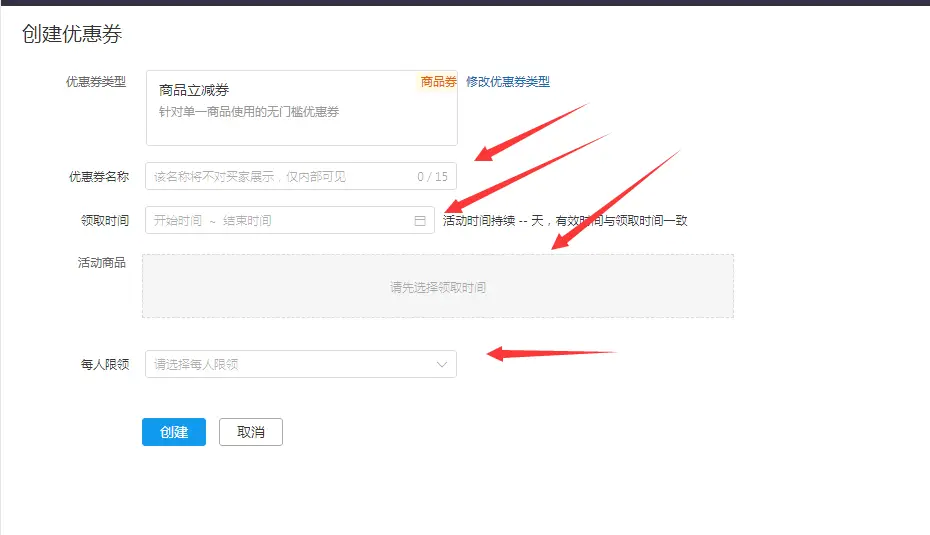Click the 创建优惠券 page heading
The height and width of the screenshot is (535, 930).
pyautogui.click(x=72, y=34)
